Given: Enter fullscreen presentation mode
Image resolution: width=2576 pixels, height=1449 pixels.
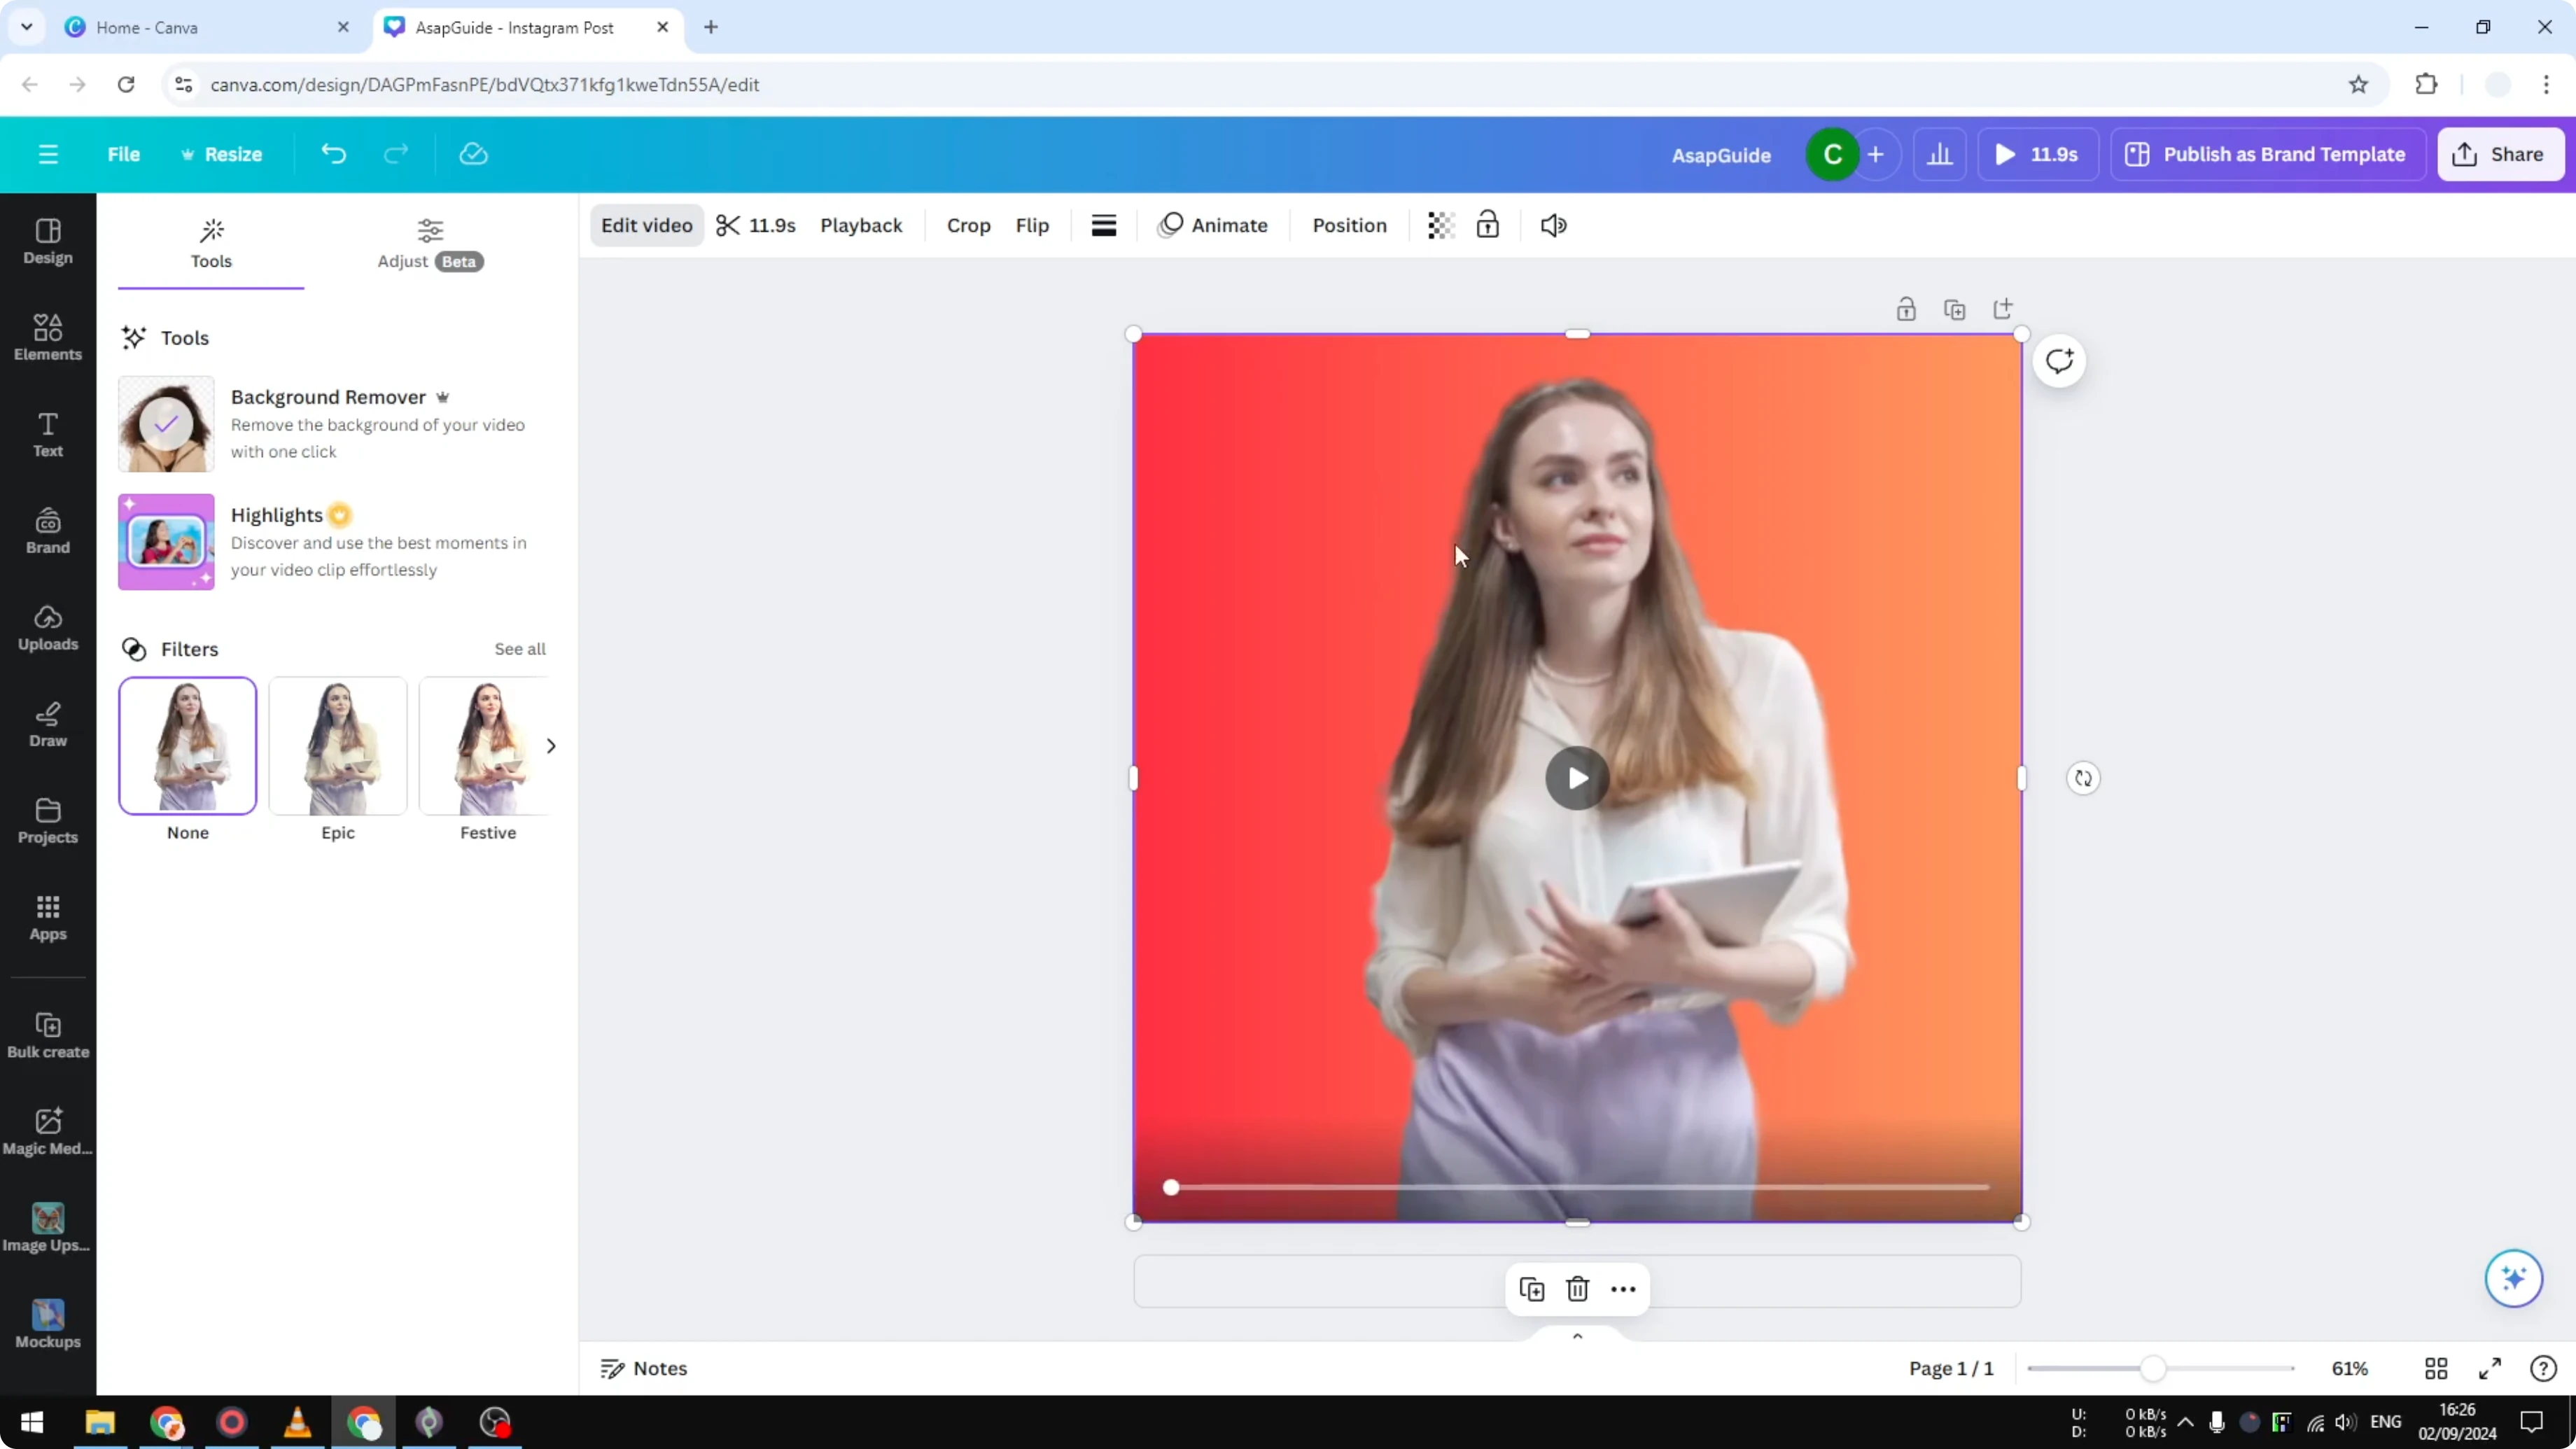Looking at the screenshot, I should point(2490,1368).
